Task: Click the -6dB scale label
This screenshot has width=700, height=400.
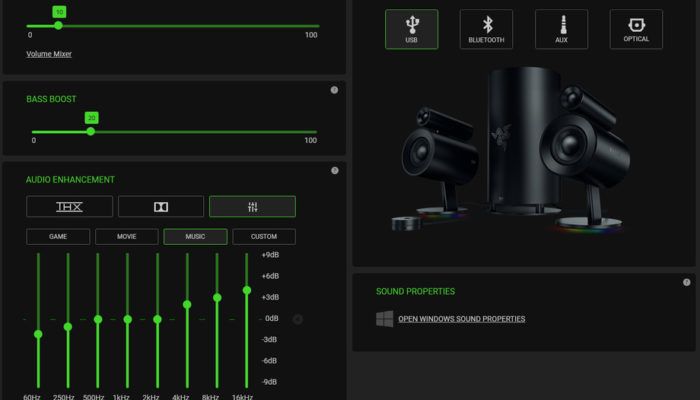Action: click(x=270, y=361)
